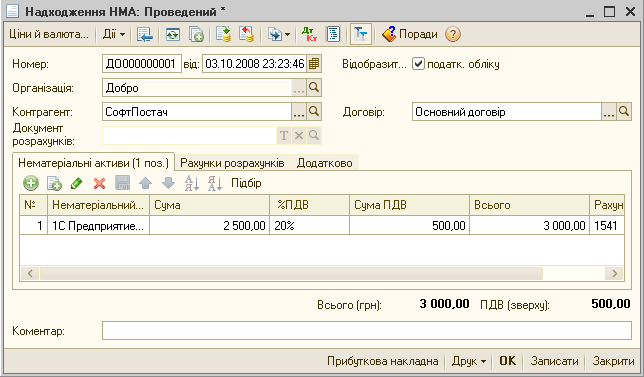Click the Сума column header
644x377 pixels.
209,205
